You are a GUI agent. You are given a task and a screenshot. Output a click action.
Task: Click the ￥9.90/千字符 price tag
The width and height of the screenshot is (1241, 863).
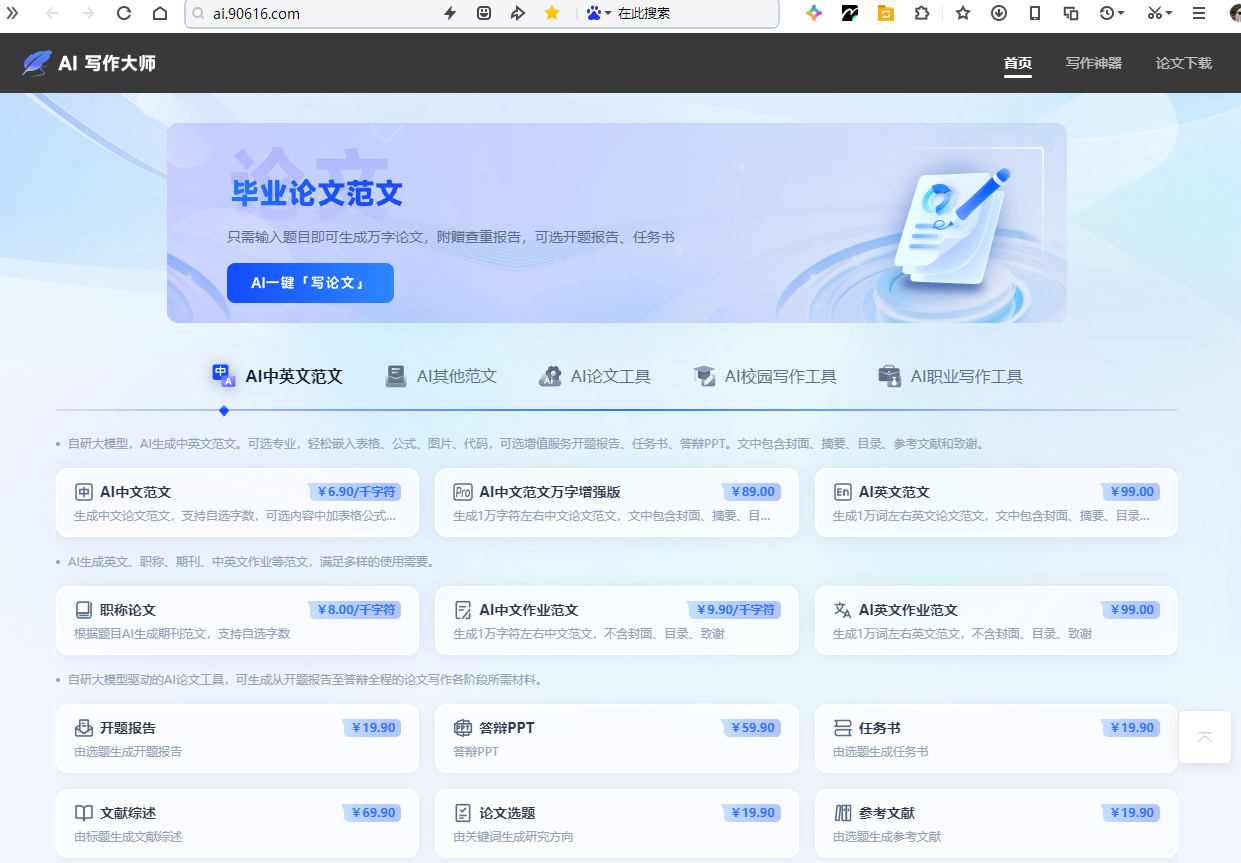pos(735,610)
